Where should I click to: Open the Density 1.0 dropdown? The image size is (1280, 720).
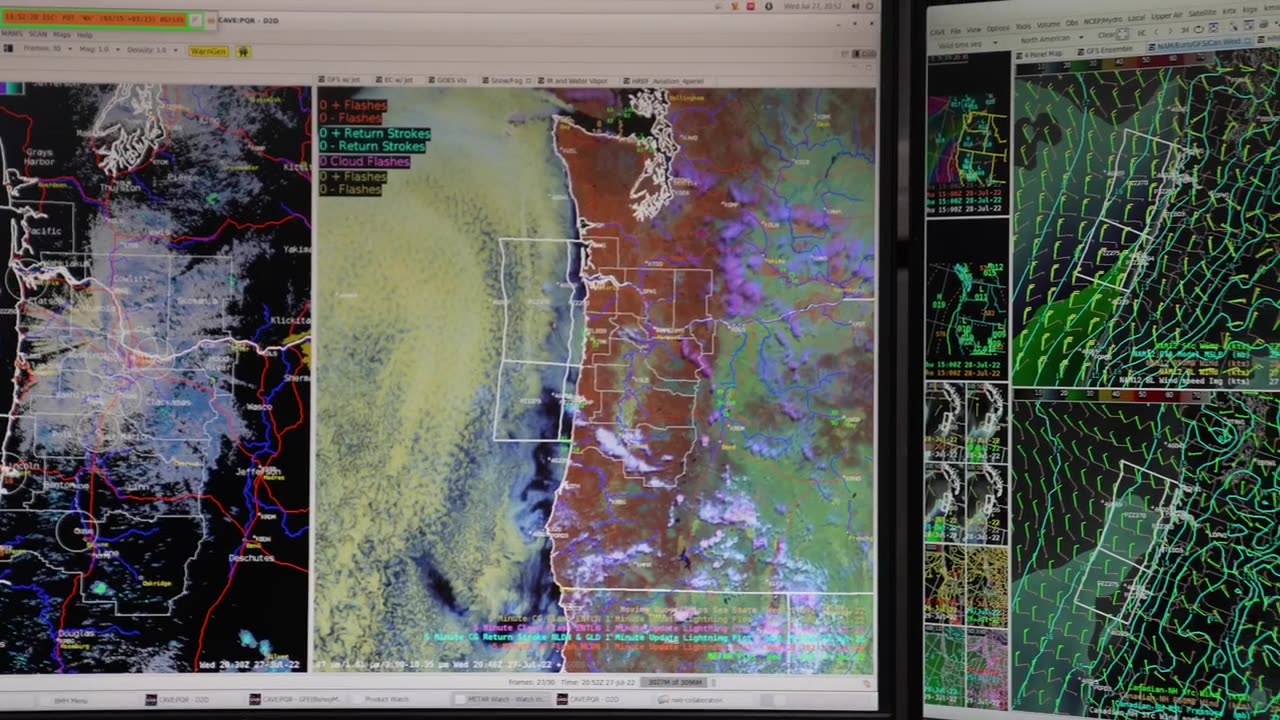coord(152,50)
